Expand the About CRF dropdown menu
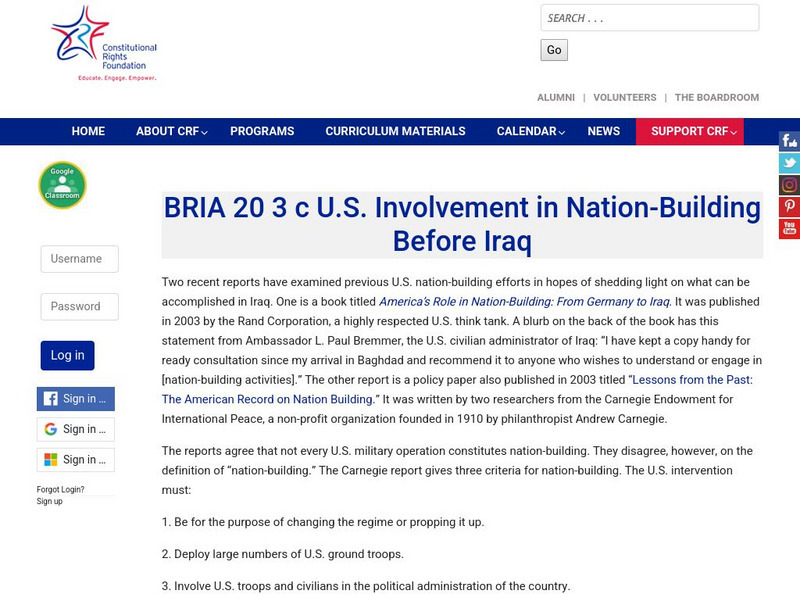Viewport: 800px width, 594px height. pos(171,131)
